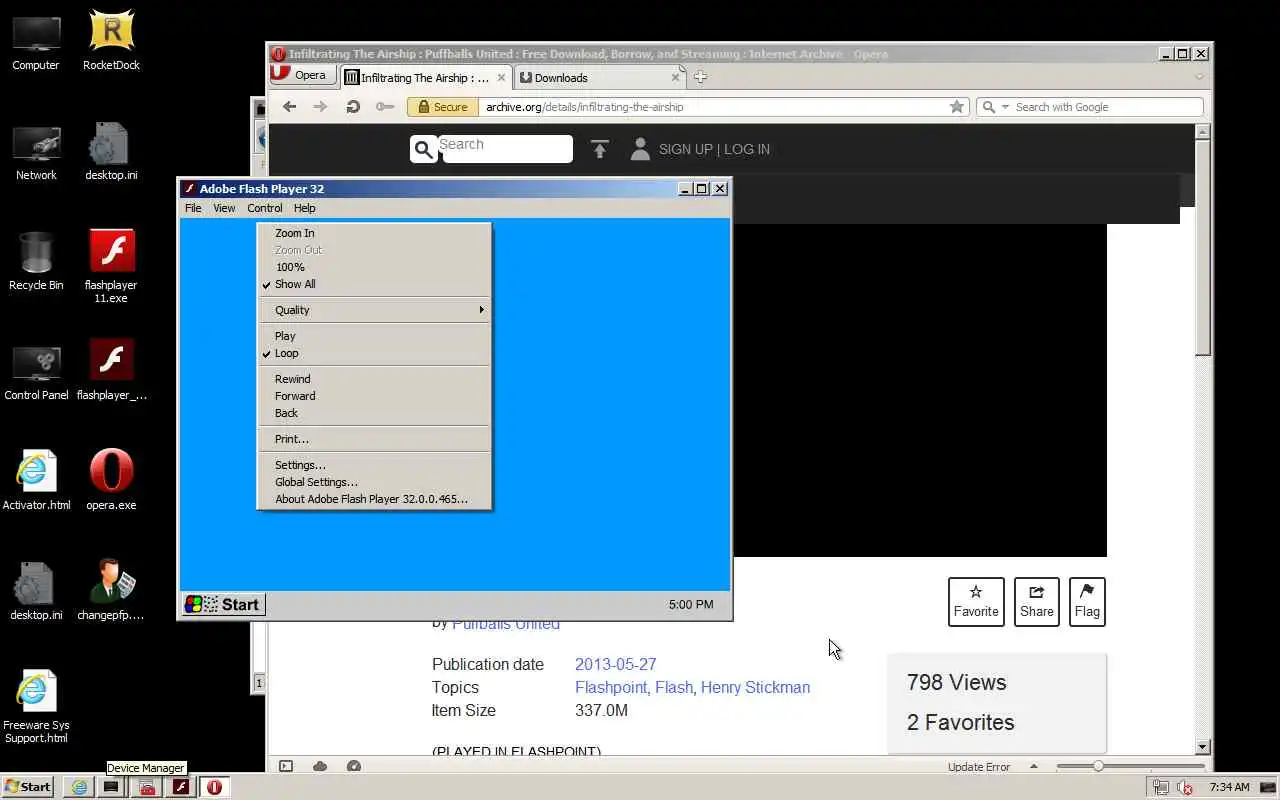Screen dimensions: 1280x800
Task: Click the SIGN UP | LOG IN link
Action: (x=714, y=149)
